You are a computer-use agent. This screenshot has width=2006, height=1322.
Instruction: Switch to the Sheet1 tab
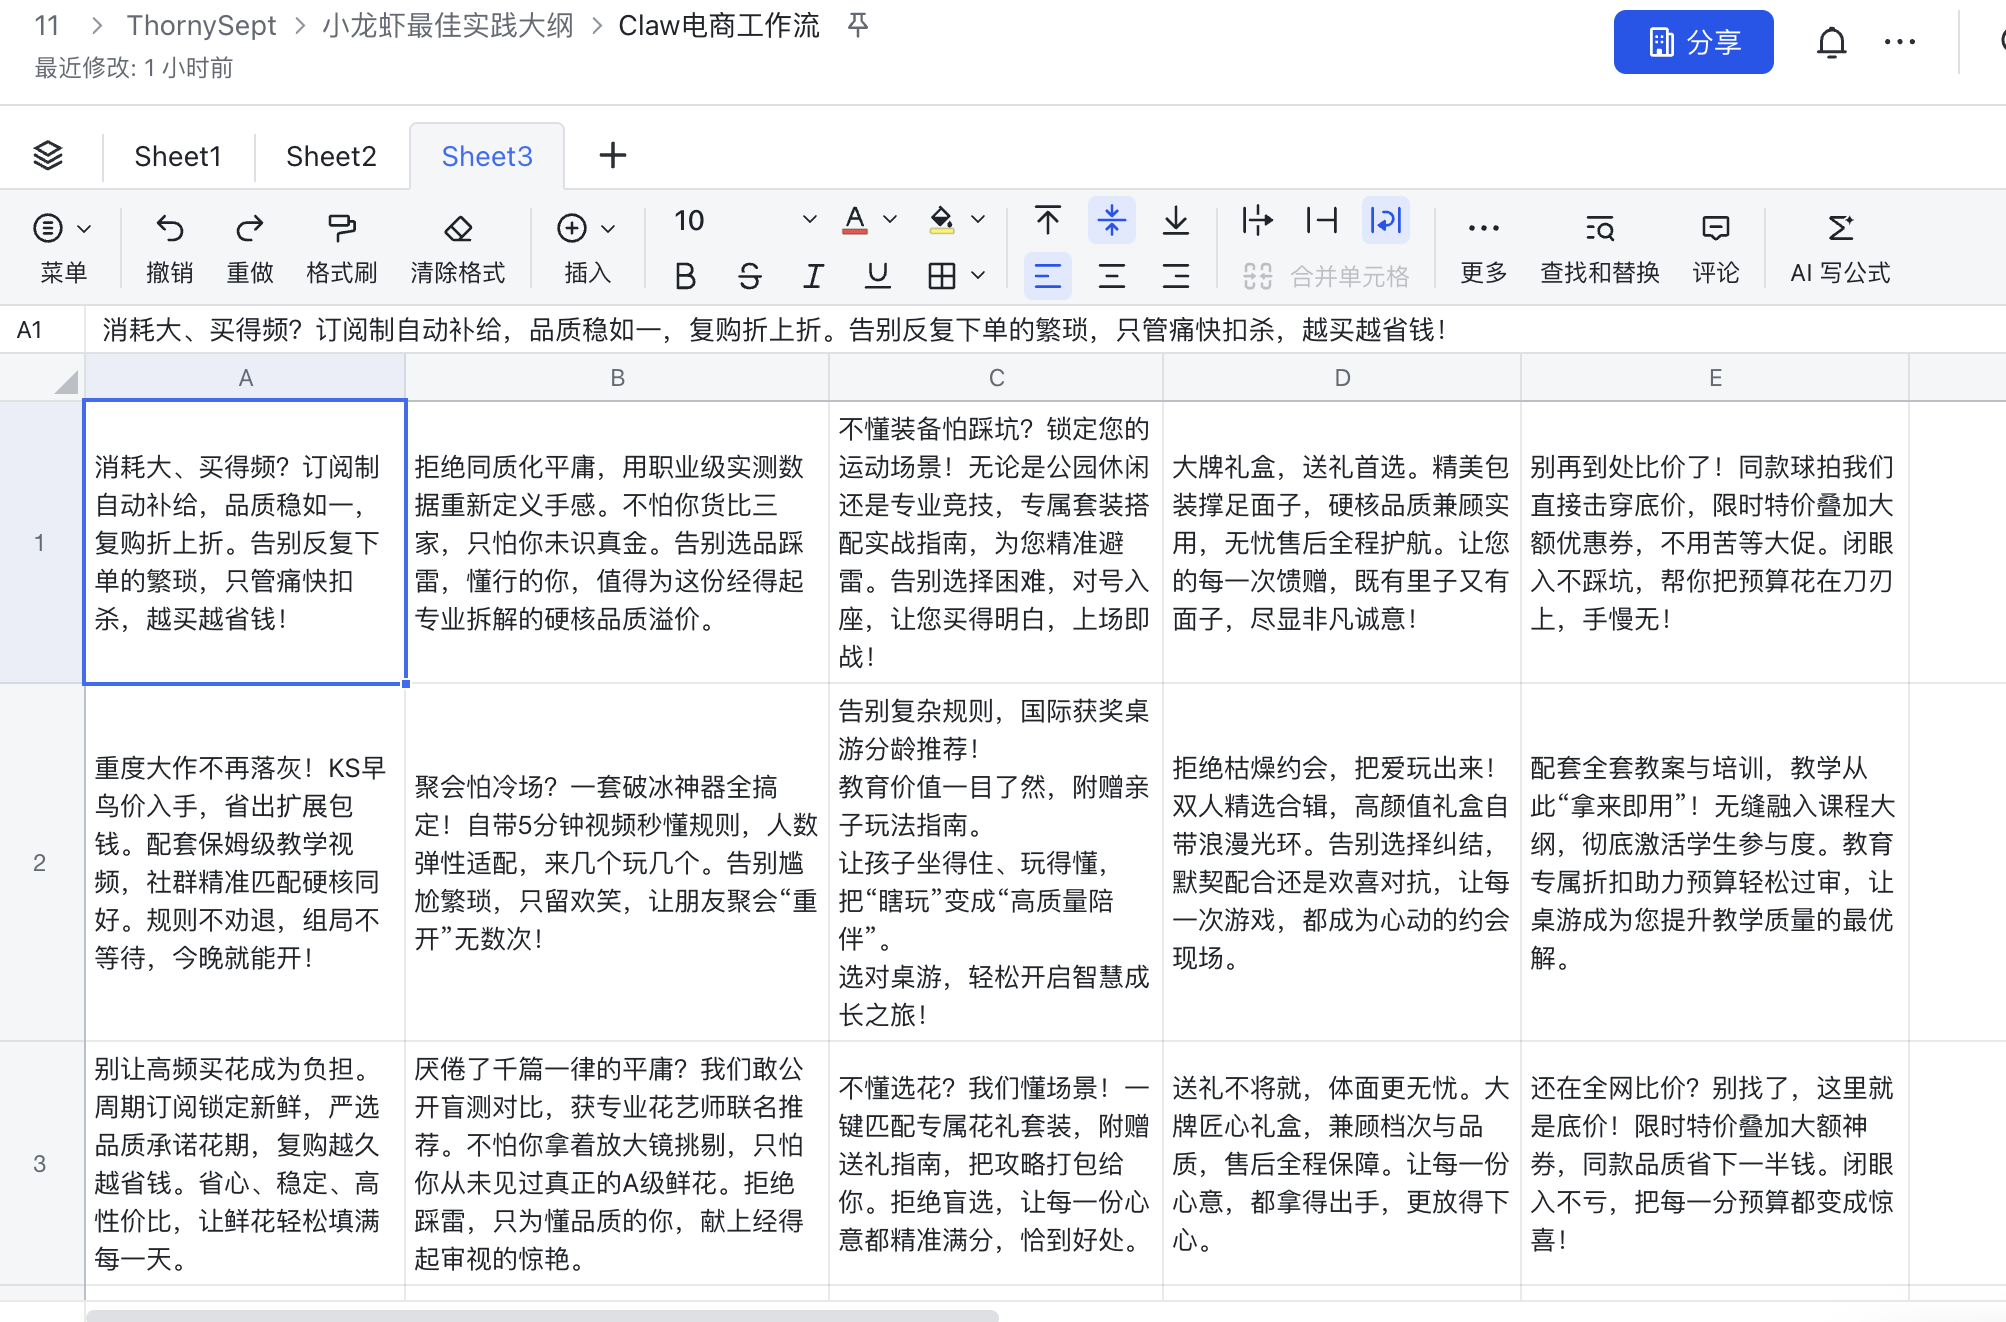click(x=177, y=156)
